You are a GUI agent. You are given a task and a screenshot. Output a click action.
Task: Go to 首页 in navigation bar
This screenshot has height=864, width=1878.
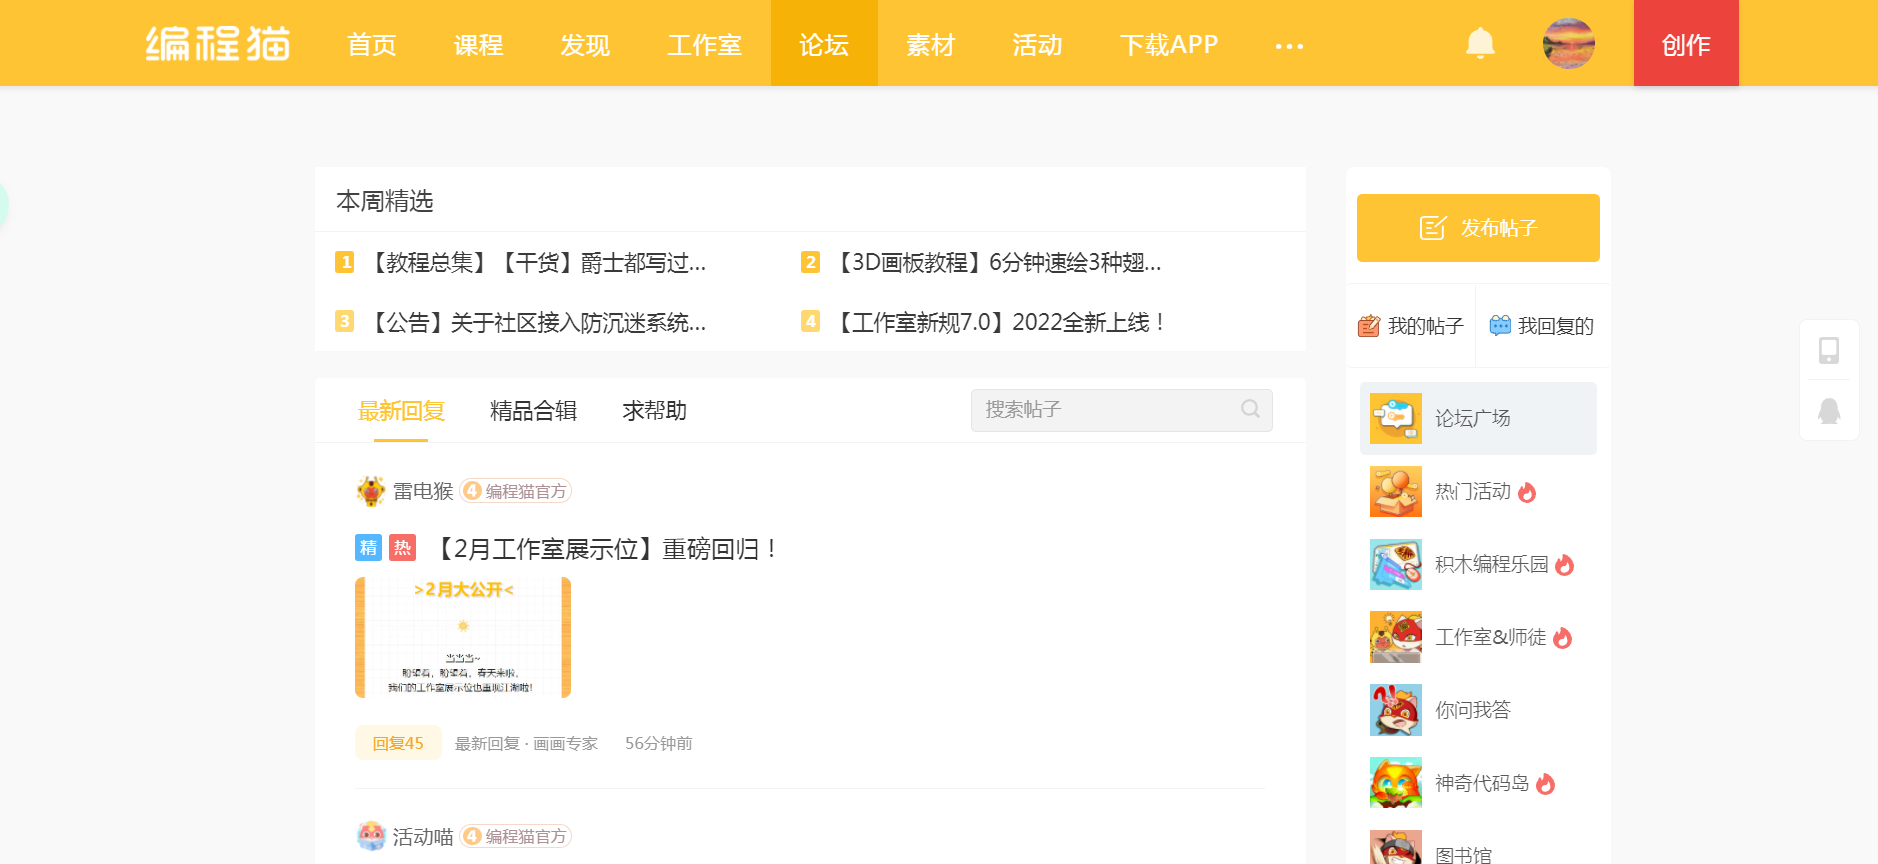(x=372, y=45)
